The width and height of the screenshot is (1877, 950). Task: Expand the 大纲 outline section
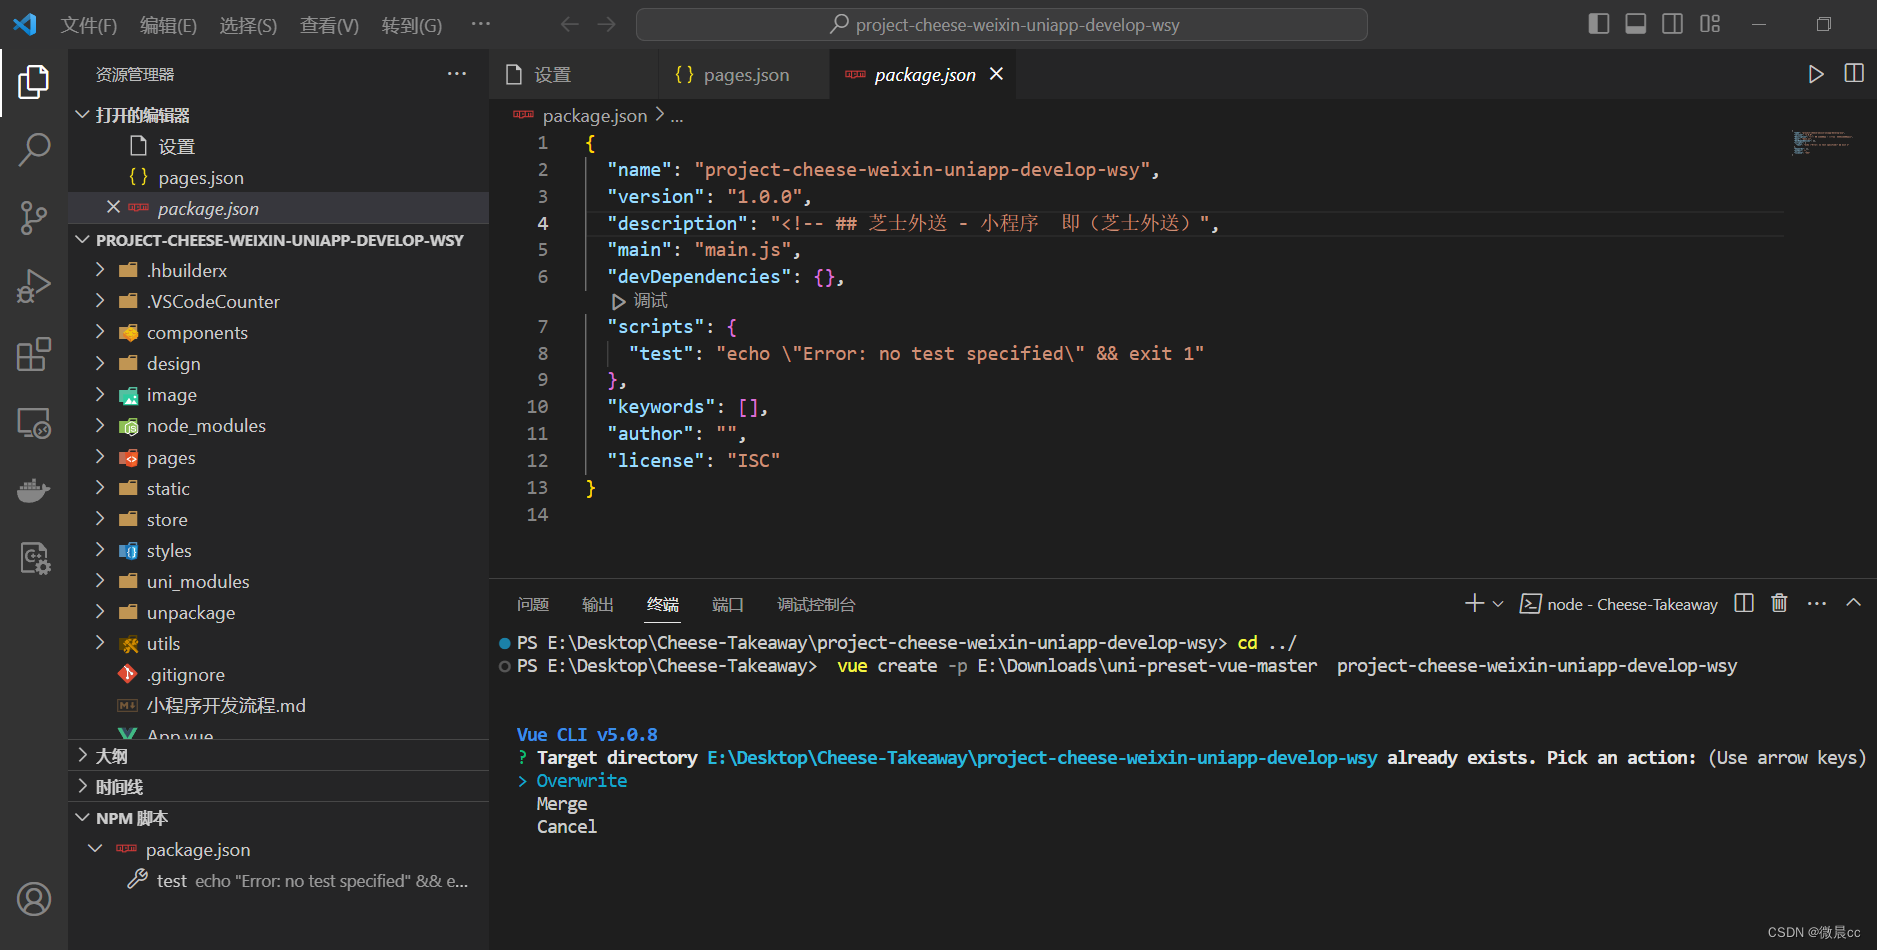click(278, 756)
